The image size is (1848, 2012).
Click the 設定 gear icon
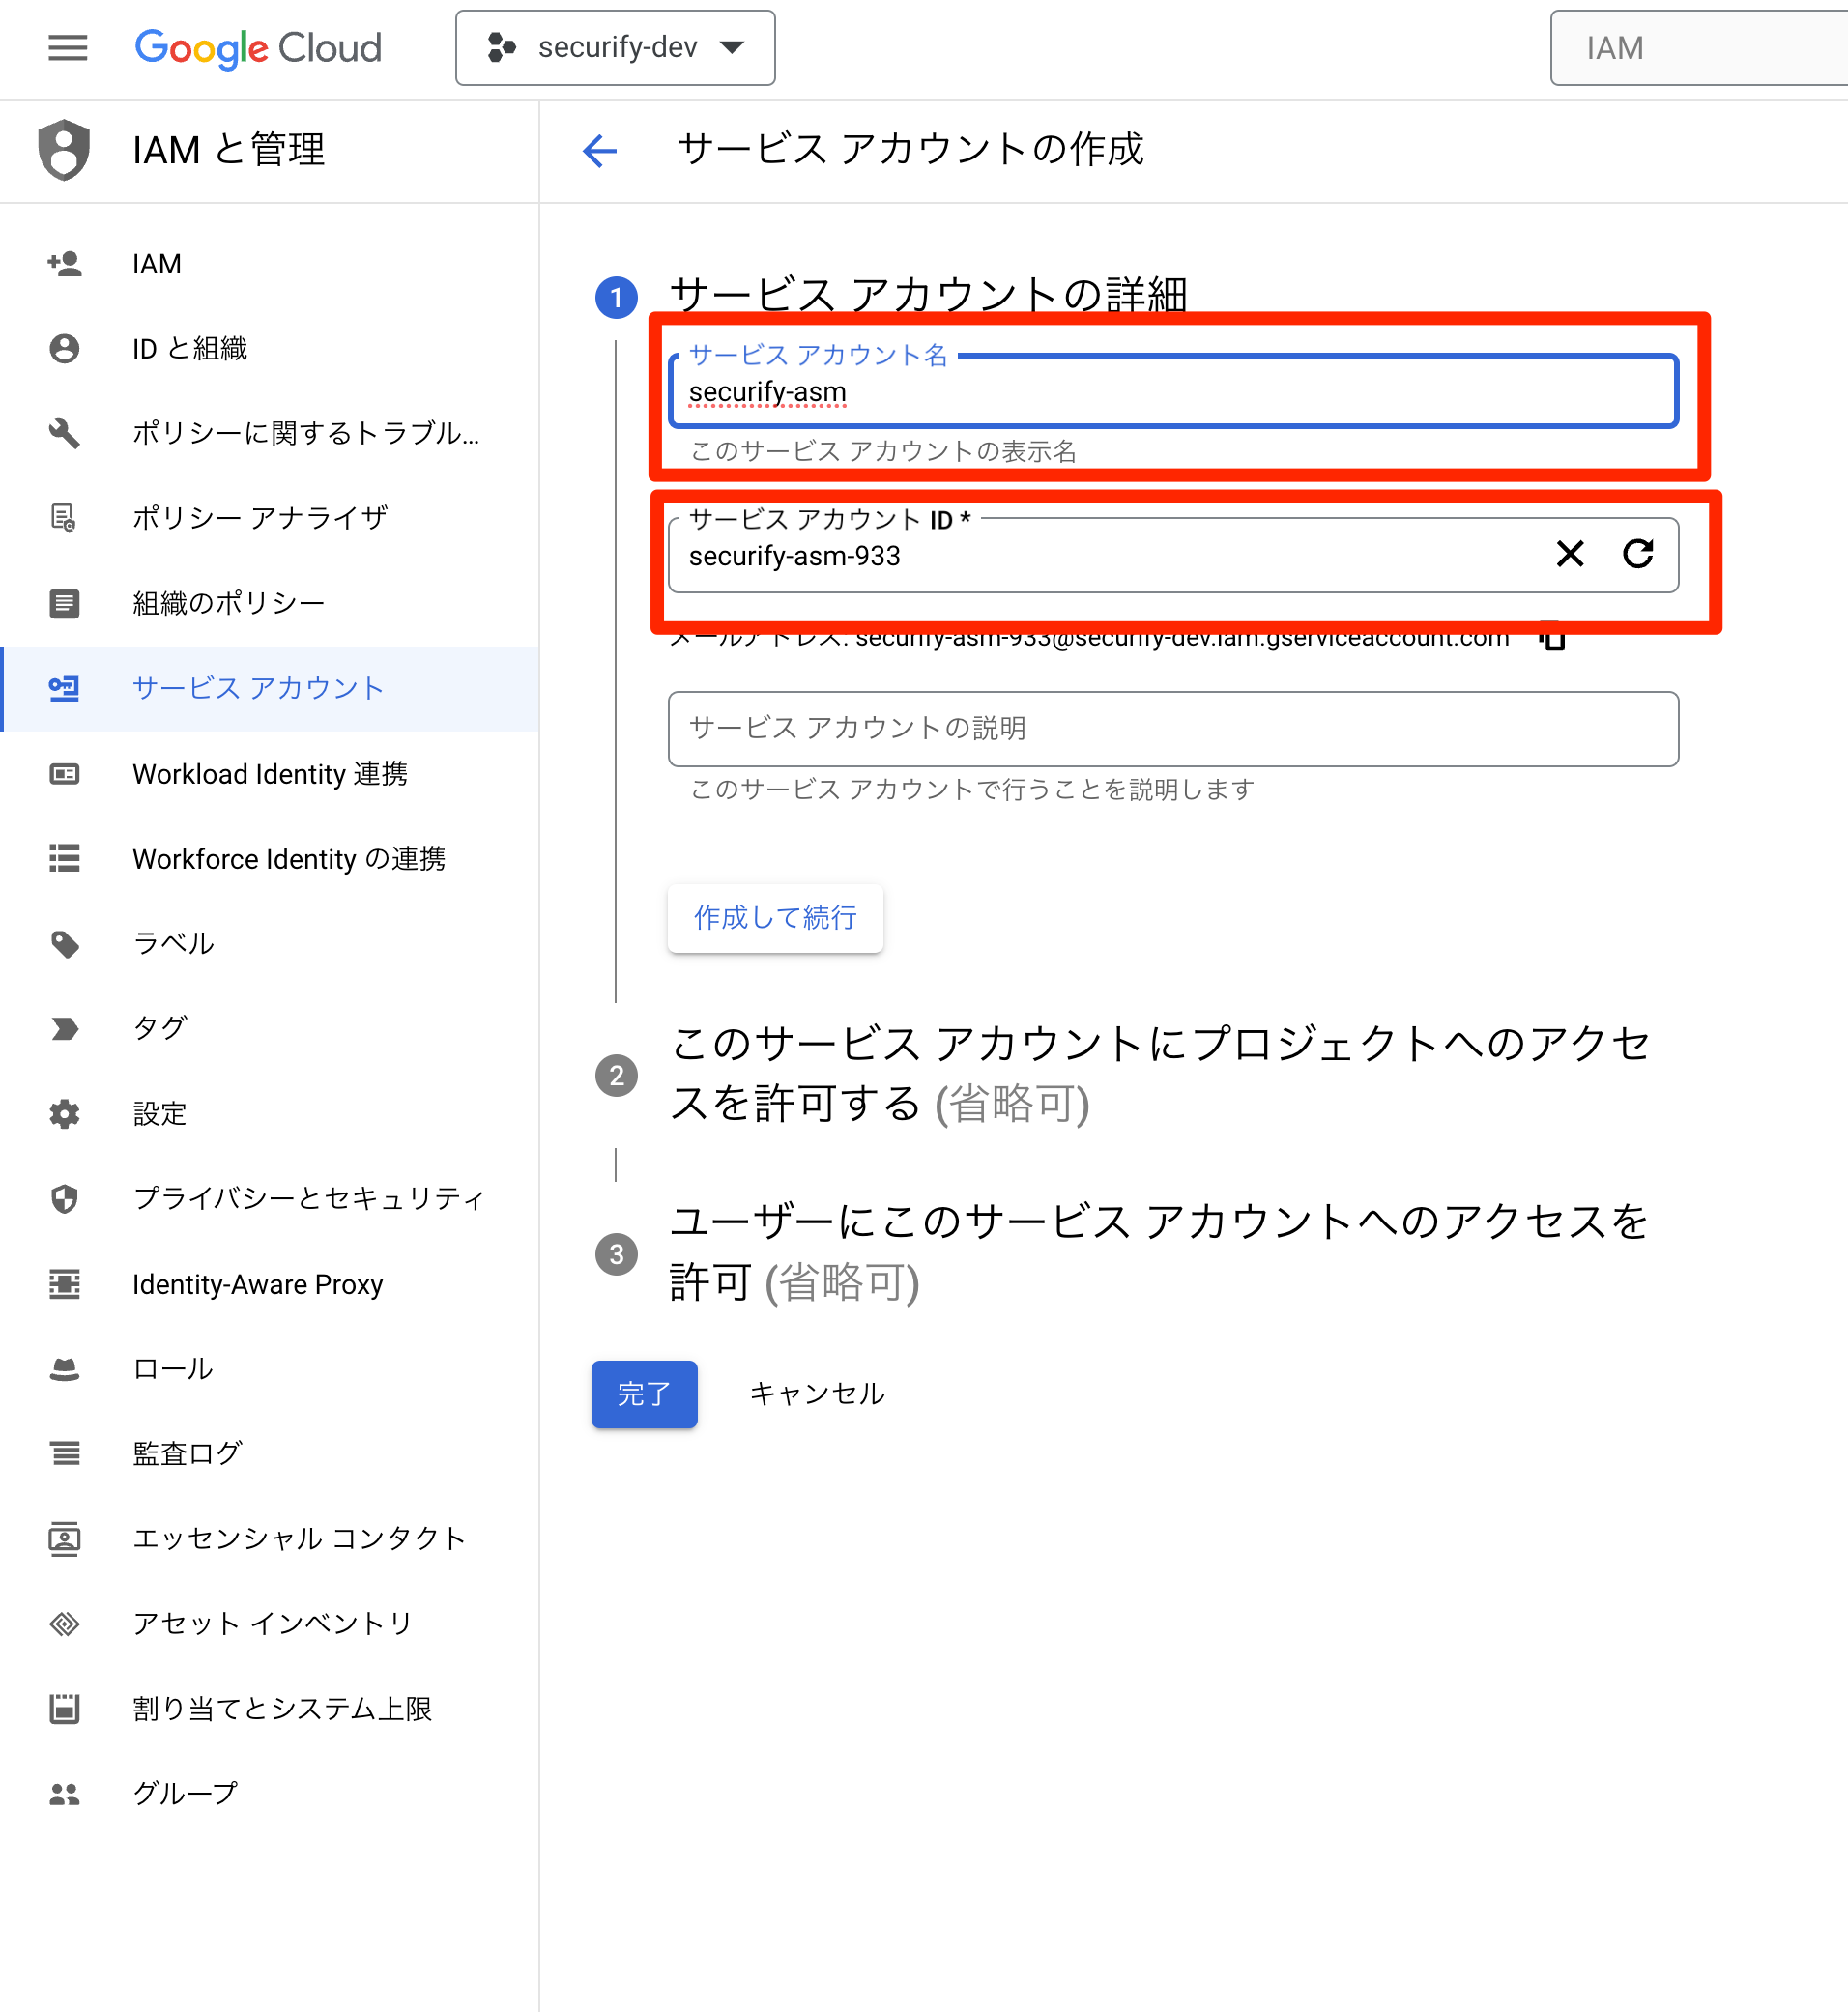point(64,1113)
